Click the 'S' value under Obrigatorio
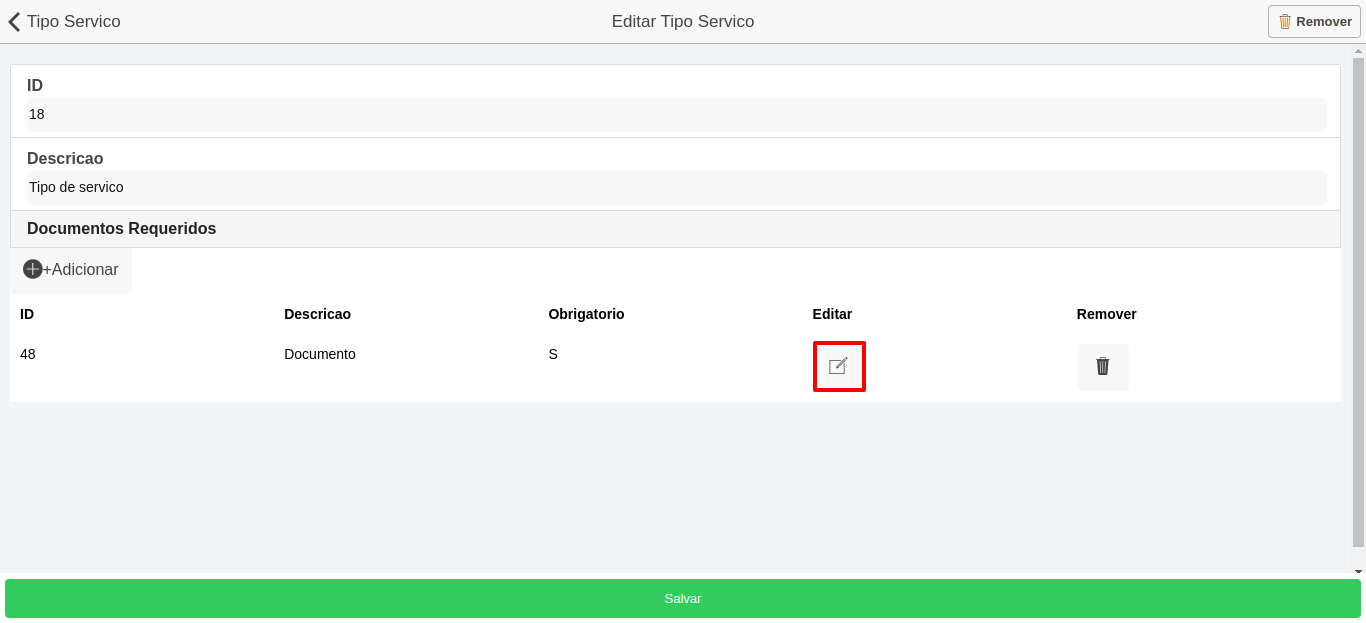Image resolution: width=1366 pixels, height=623 pixels. (x=553, y=354)
